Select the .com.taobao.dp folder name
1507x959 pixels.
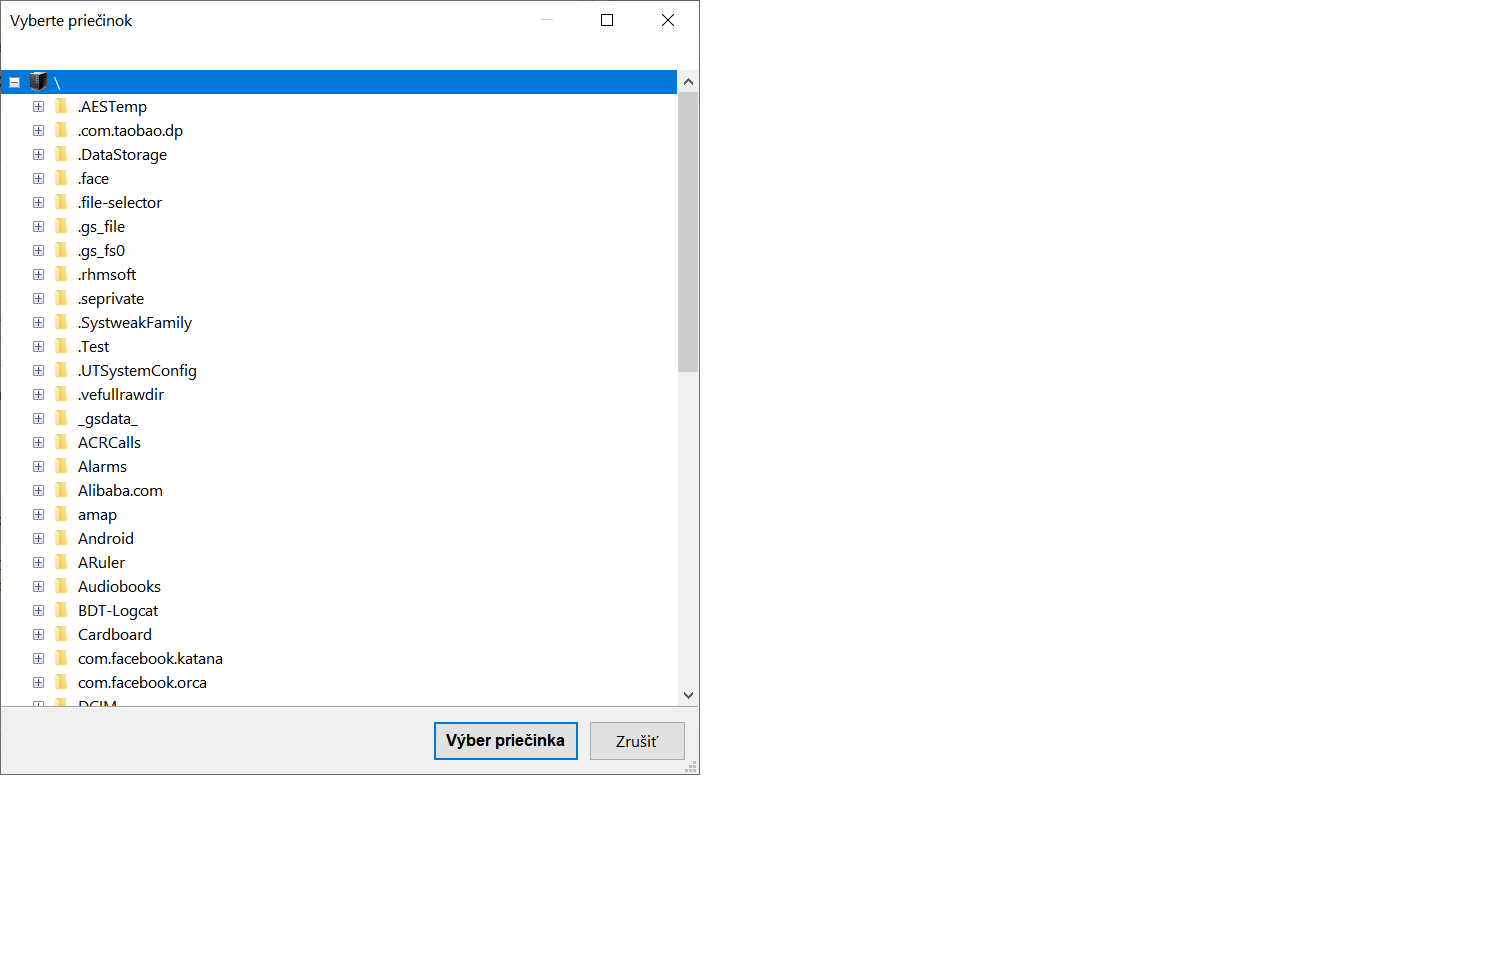[x=130, y=130]
